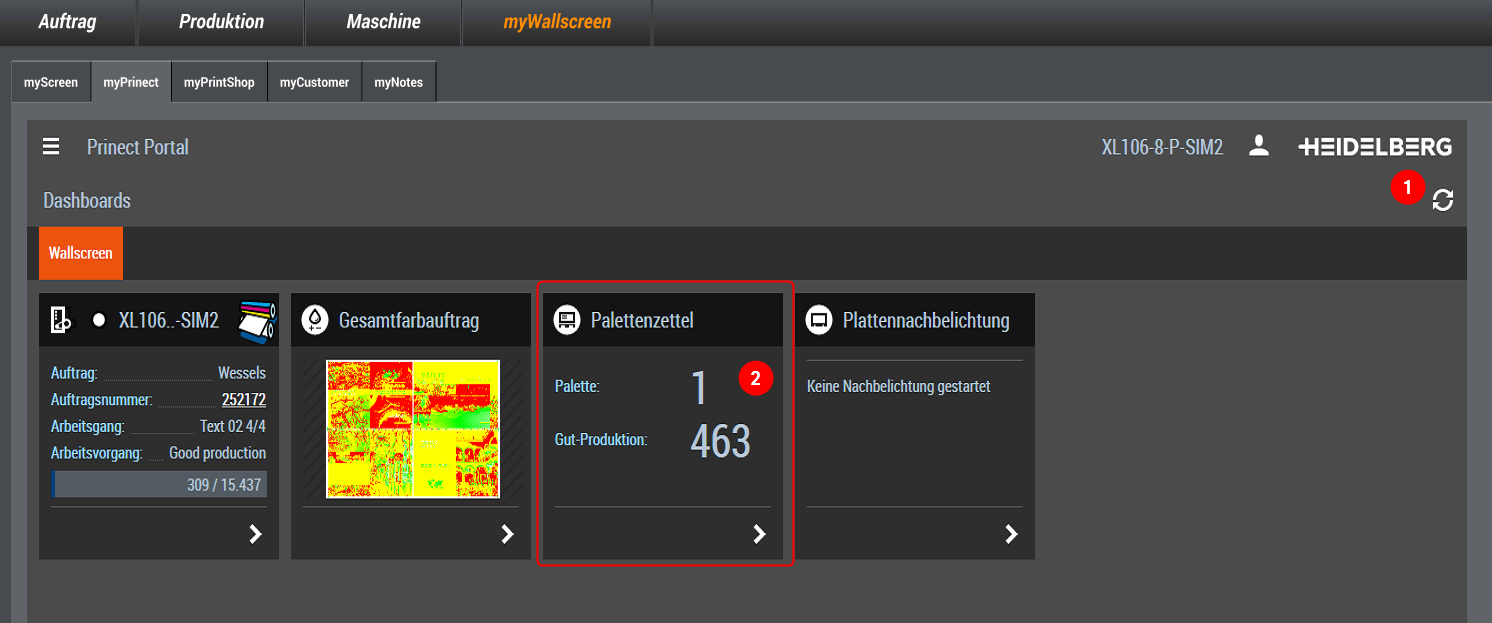1492x623 pixels.
Task: Click the Palettenzettel pallet icon
Action: coord(567,320)
